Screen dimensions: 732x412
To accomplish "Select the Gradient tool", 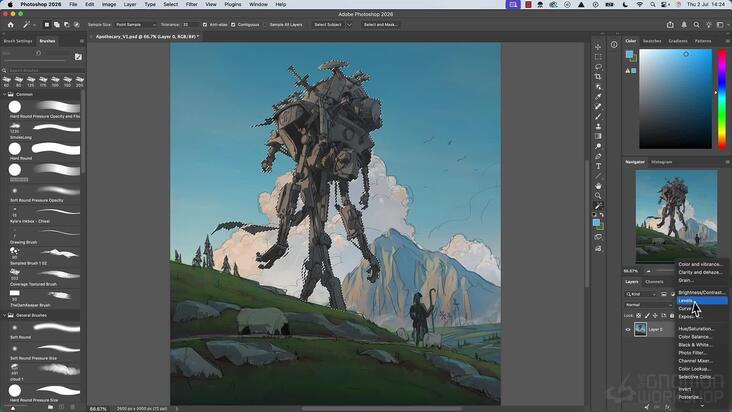I will point(598,136).
